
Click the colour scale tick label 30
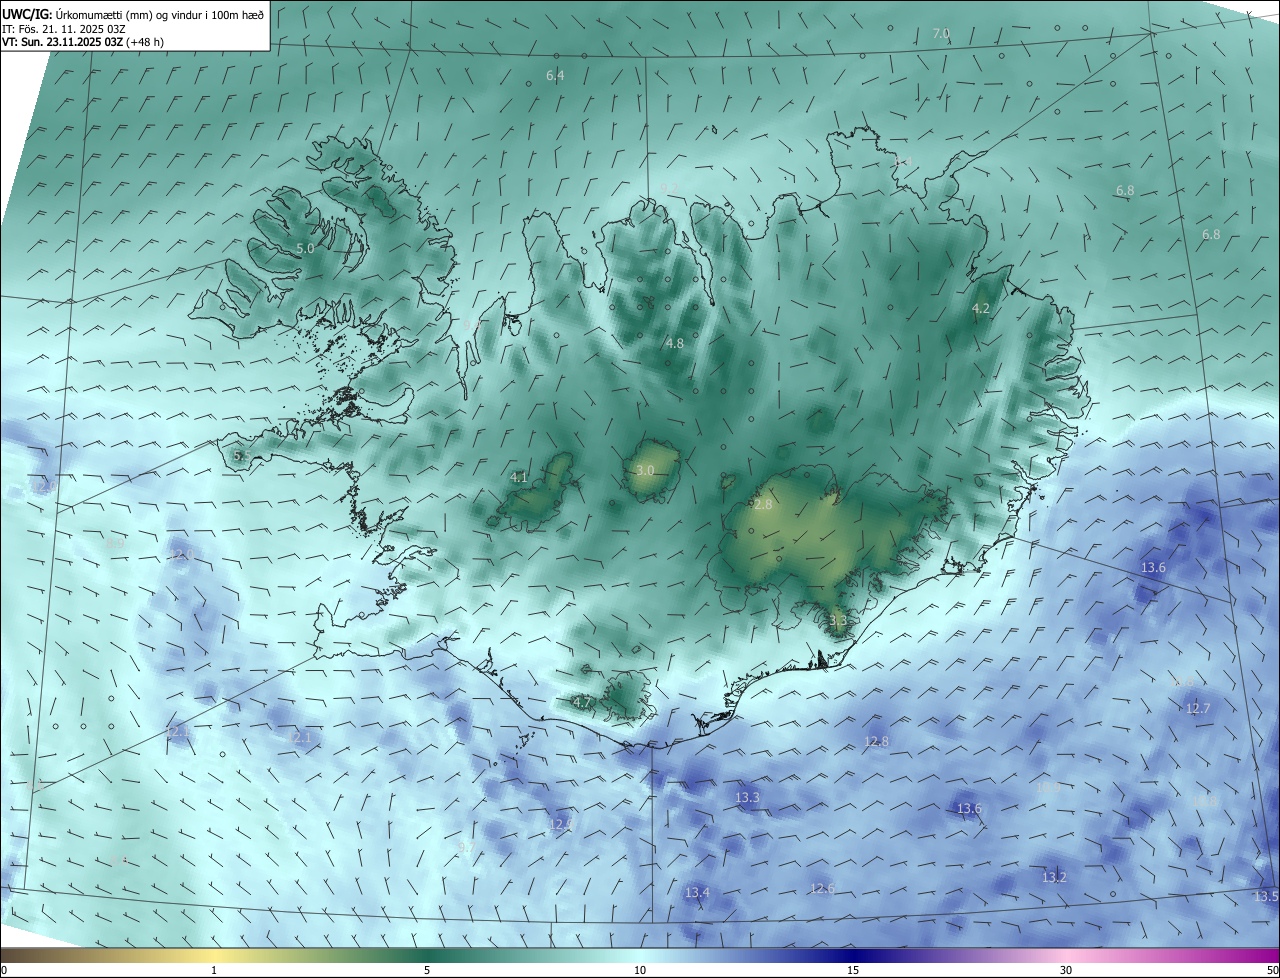1066,970
